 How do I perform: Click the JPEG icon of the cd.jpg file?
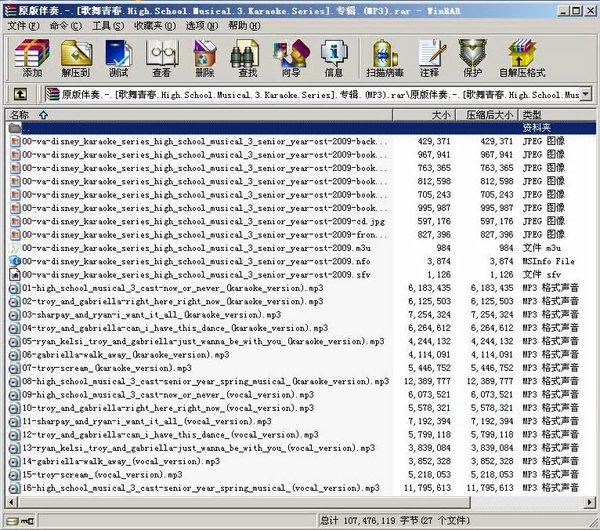pyautogui.click(x=15, y=221)
